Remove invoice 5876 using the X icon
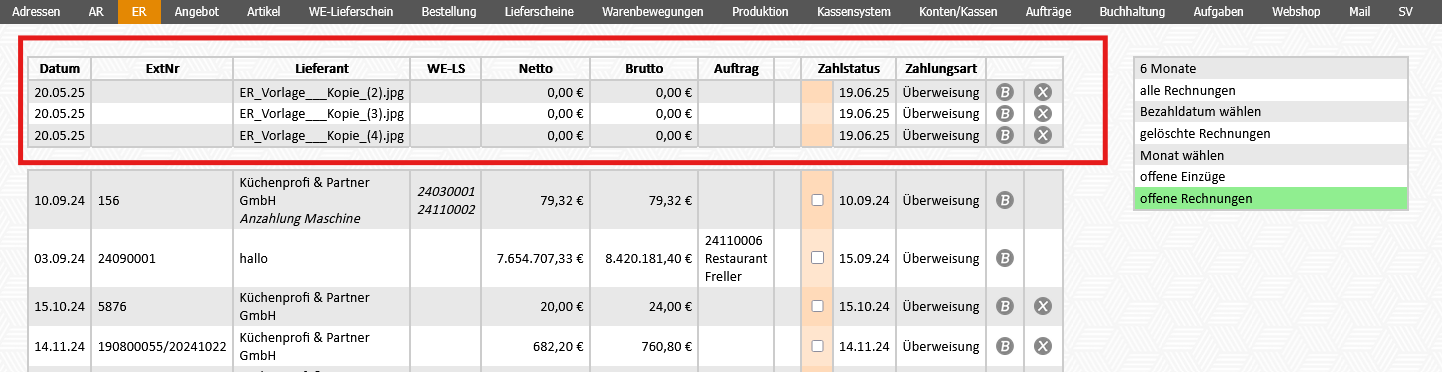The image size is (1442, 372). click(1042, 306)
